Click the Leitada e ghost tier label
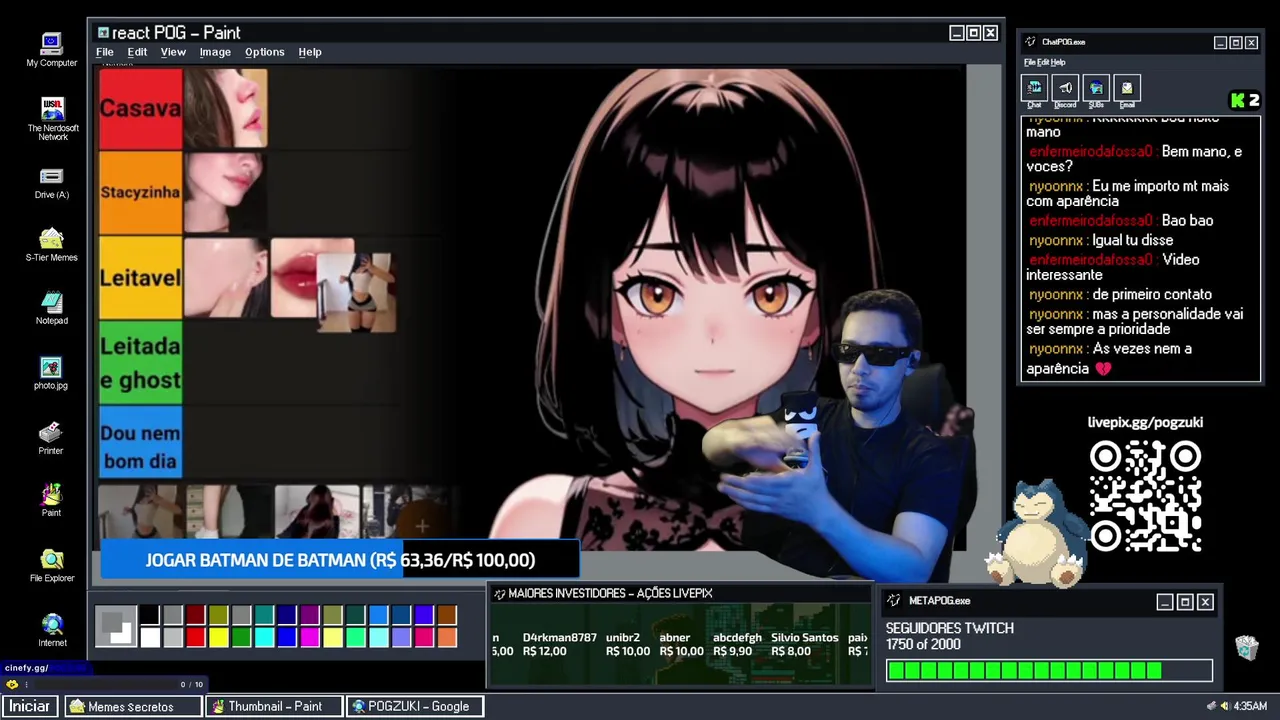The width and height of the screenshot is (1280, 720). point(140,363)
